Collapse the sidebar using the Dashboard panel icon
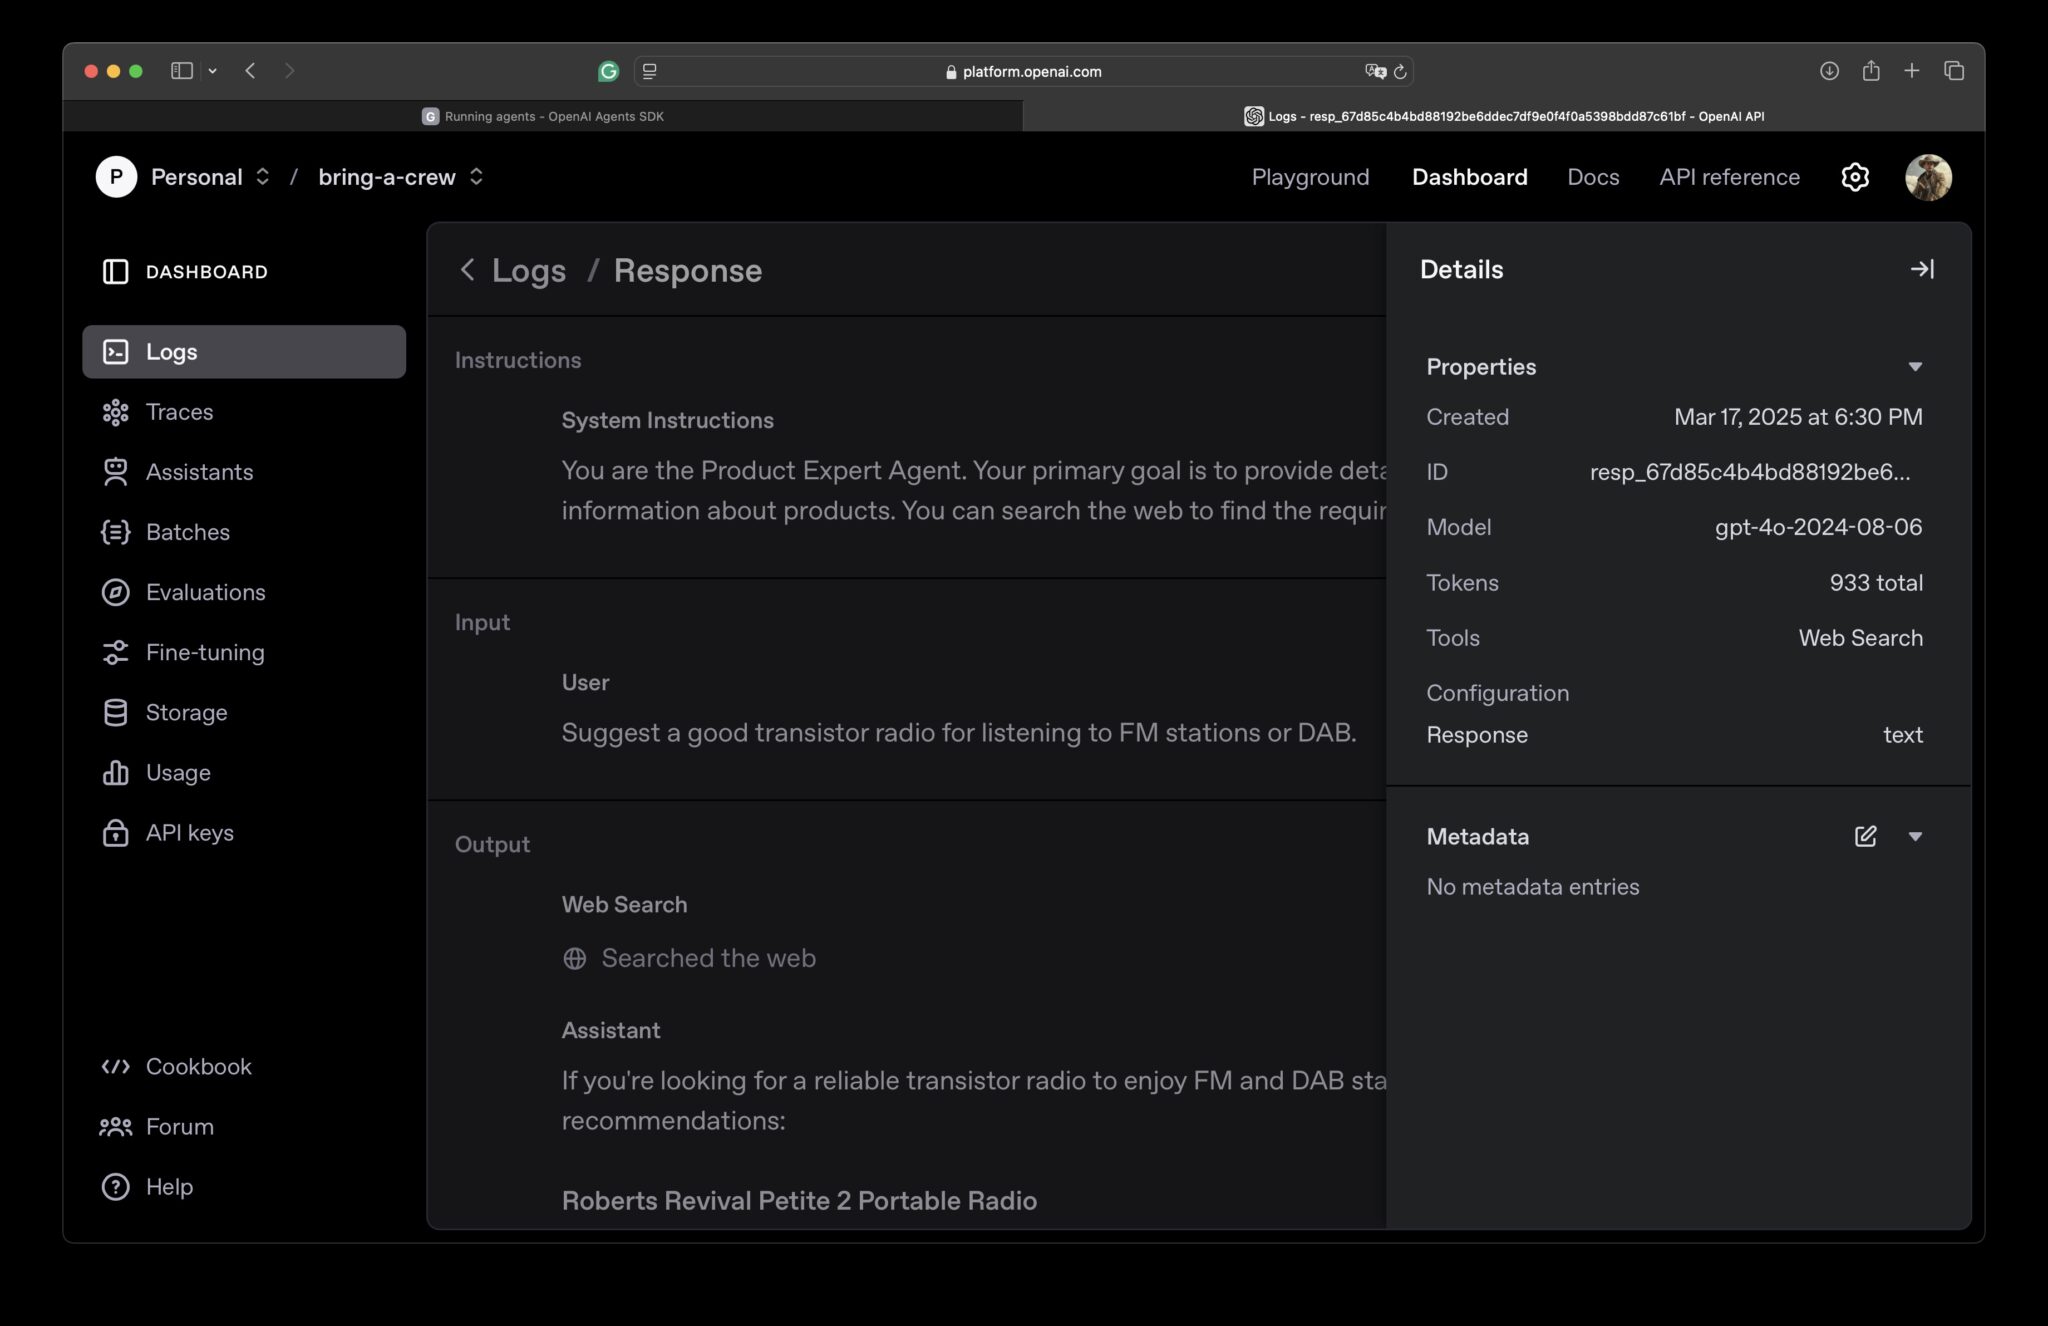This screenshot has width=2048, height=1326. pyautogui.click(x=116, y=271)
